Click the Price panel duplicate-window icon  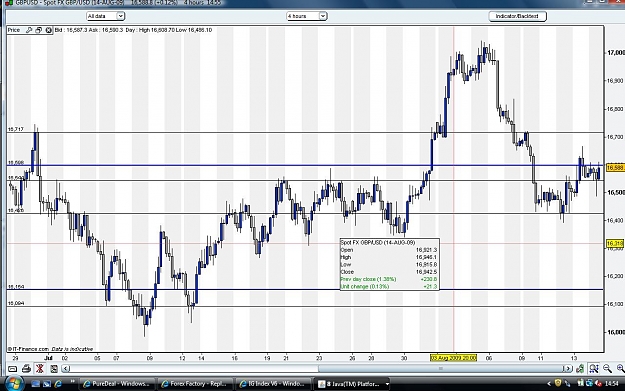tap(39, 30)
